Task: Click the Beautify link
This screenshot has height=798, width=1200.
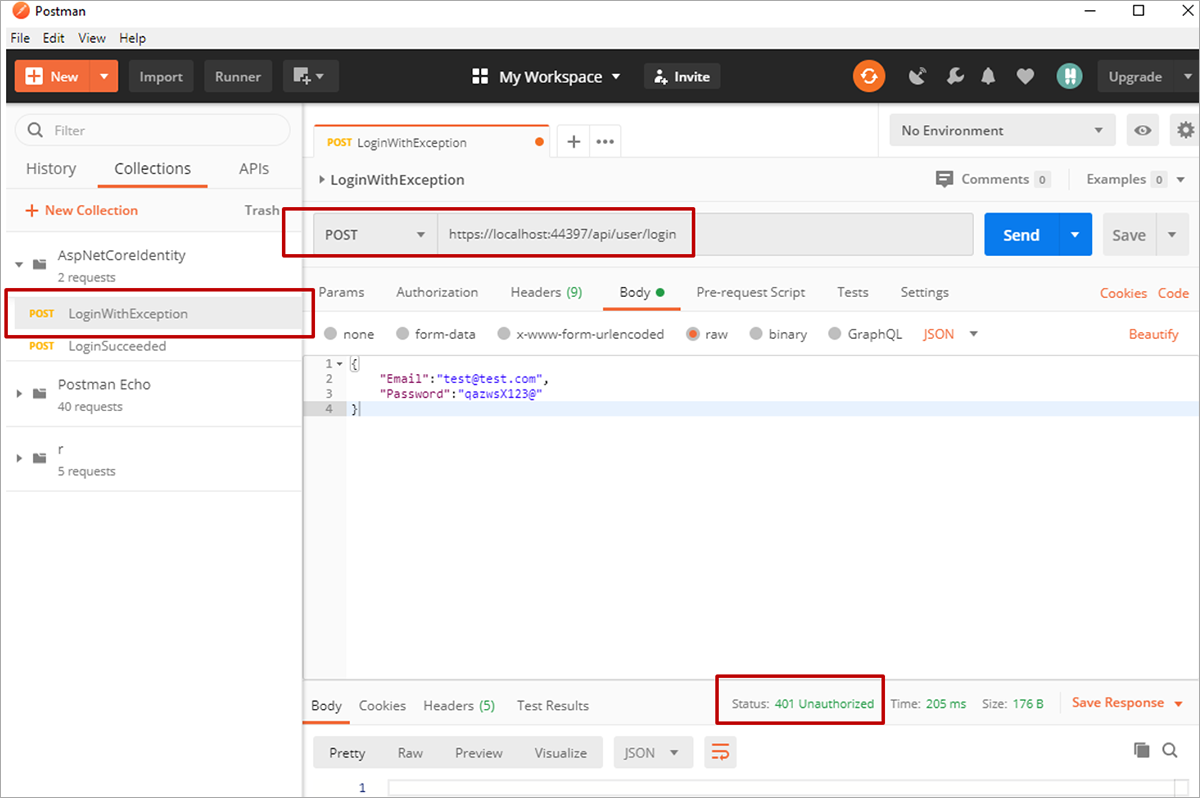Action: [1153, 334]
